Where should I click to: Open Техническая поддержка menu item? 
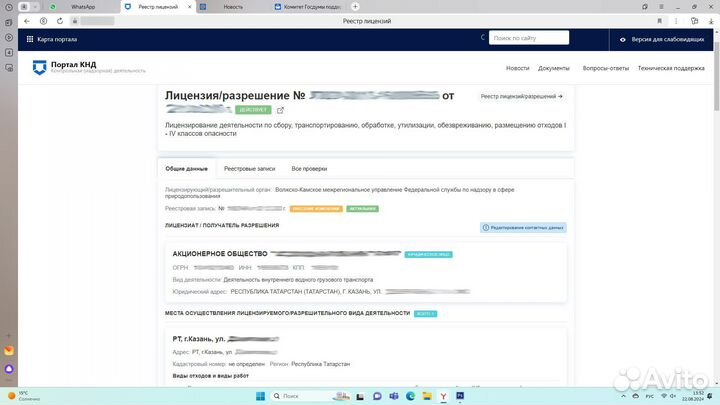pyautogui.click(x=671, y=68)
